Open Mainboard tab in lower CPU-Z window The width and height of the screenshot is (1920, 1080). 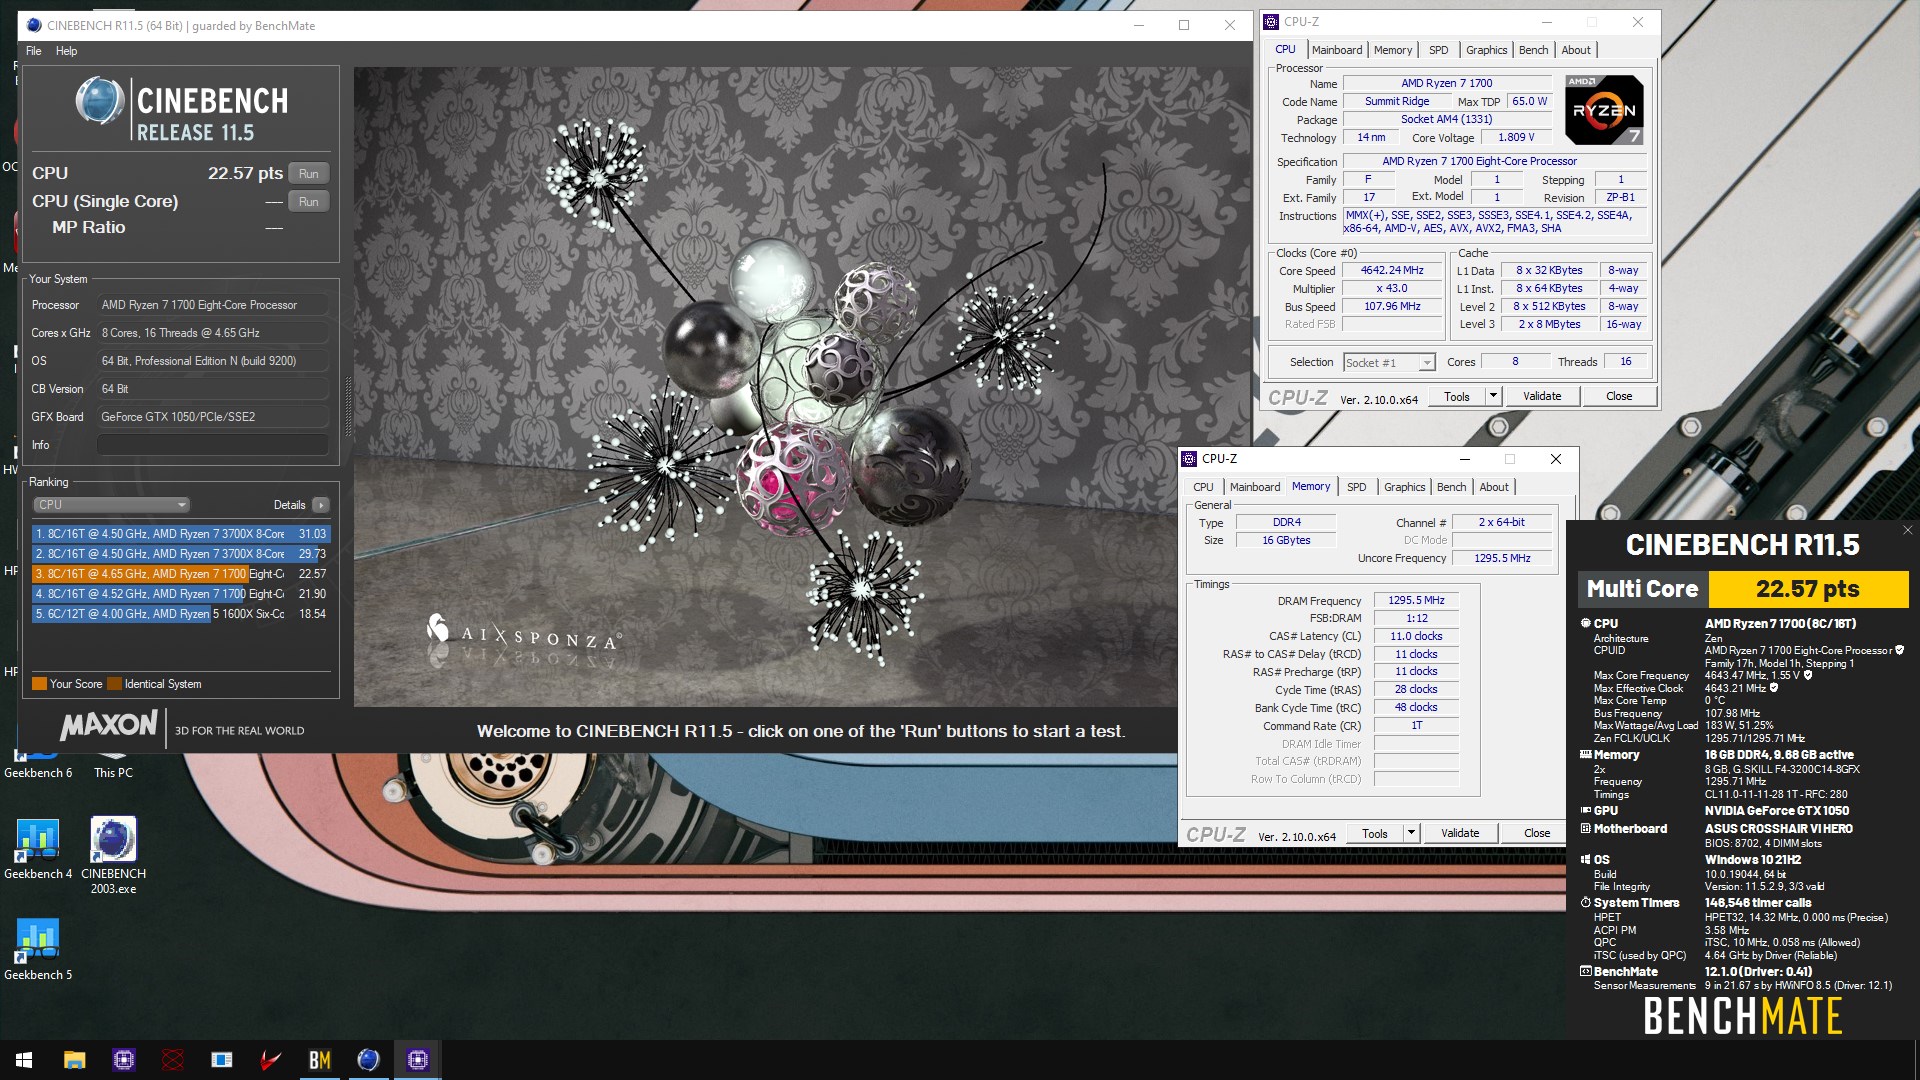pos(1254,487)
